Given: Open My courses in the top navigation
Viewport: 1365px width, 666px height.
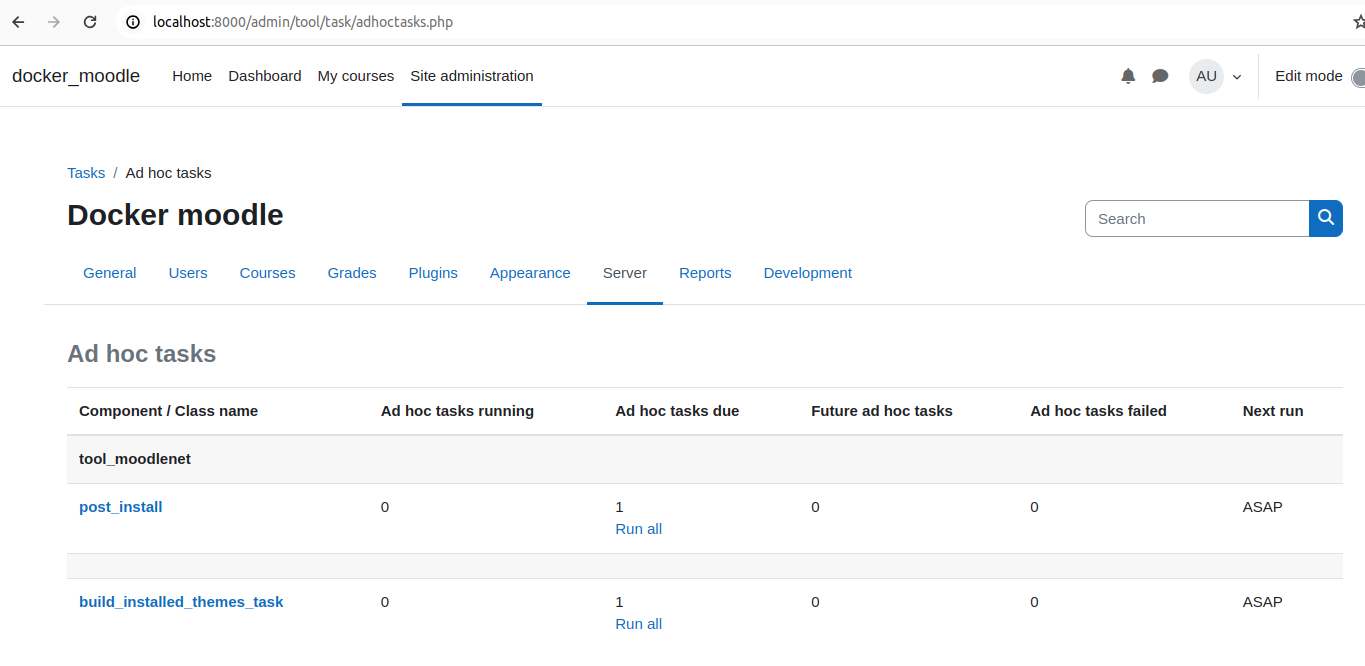Looking at the screenshot, I should (x=356, y=76).
